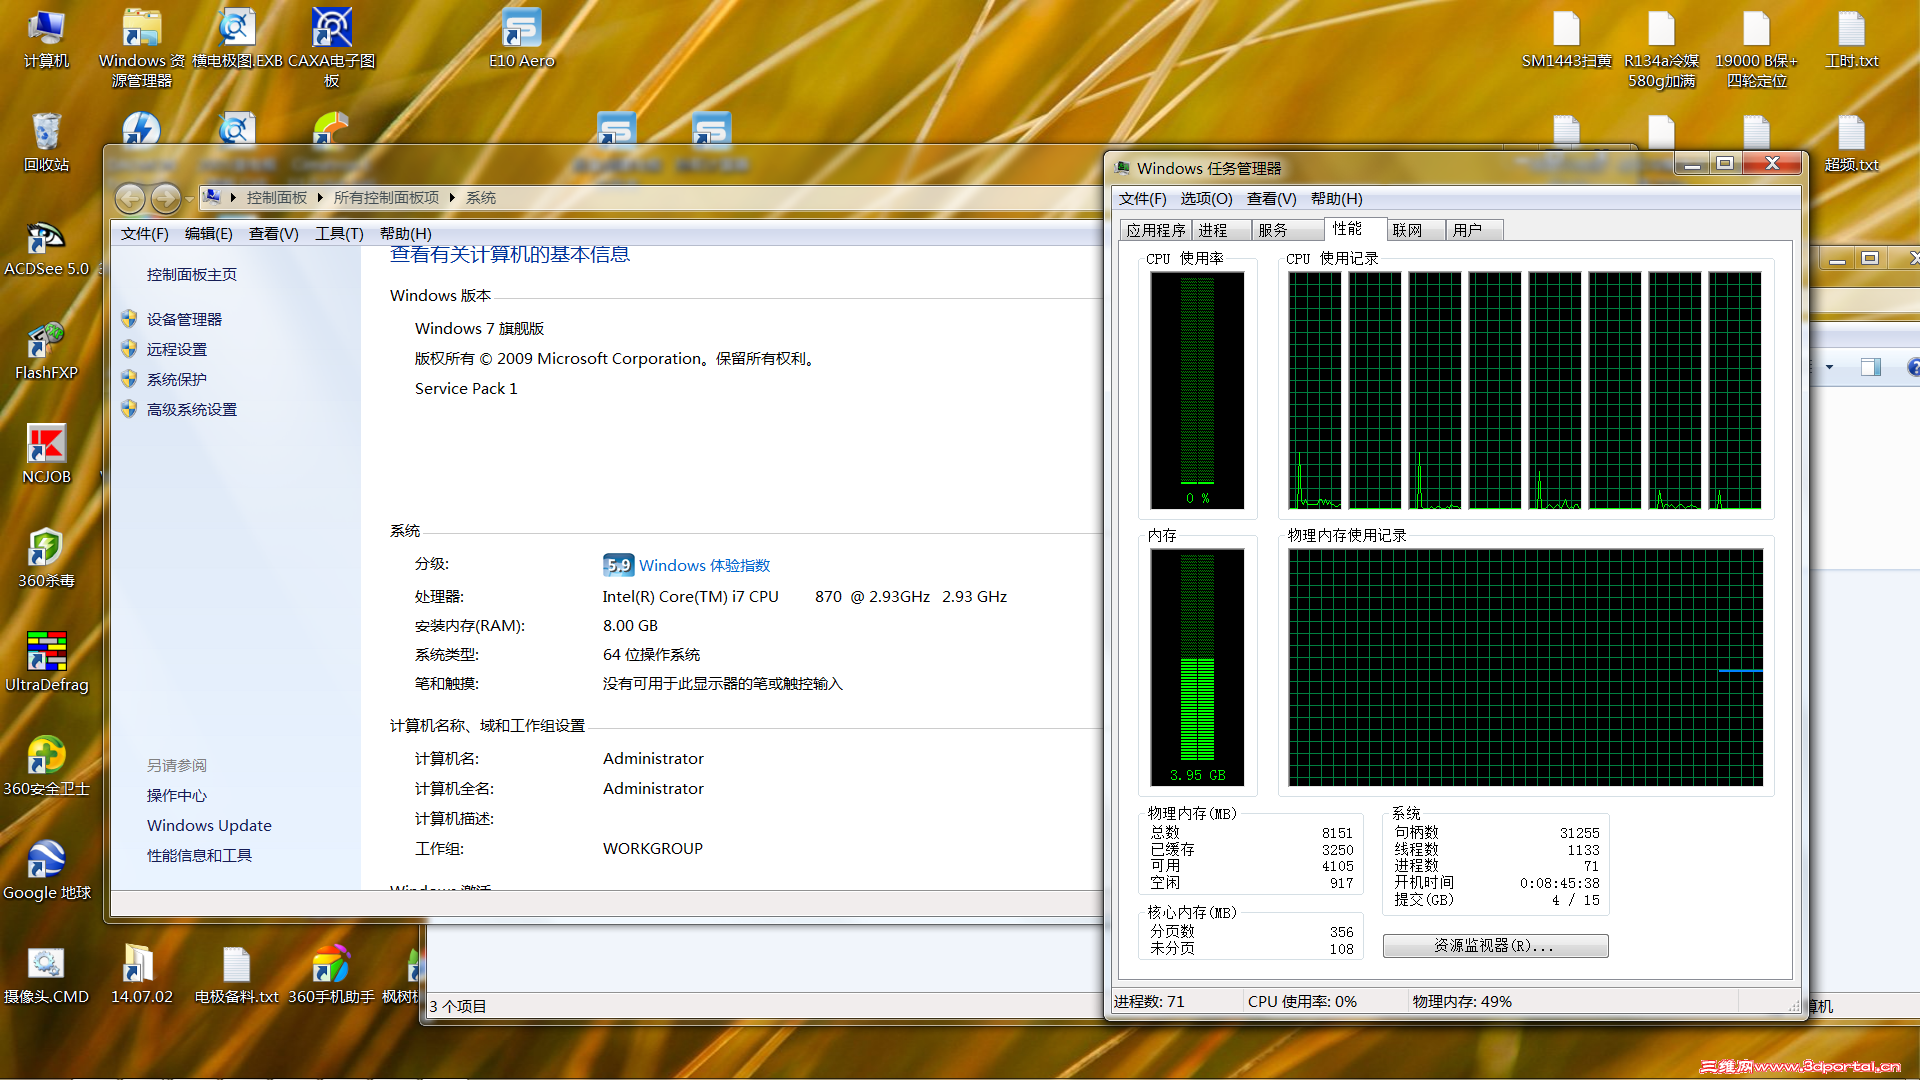Image resolution: width=1920 pixels, height=1080 pixels.
Task: Click the back arrow in Control Panel
Action: point(130,198)
